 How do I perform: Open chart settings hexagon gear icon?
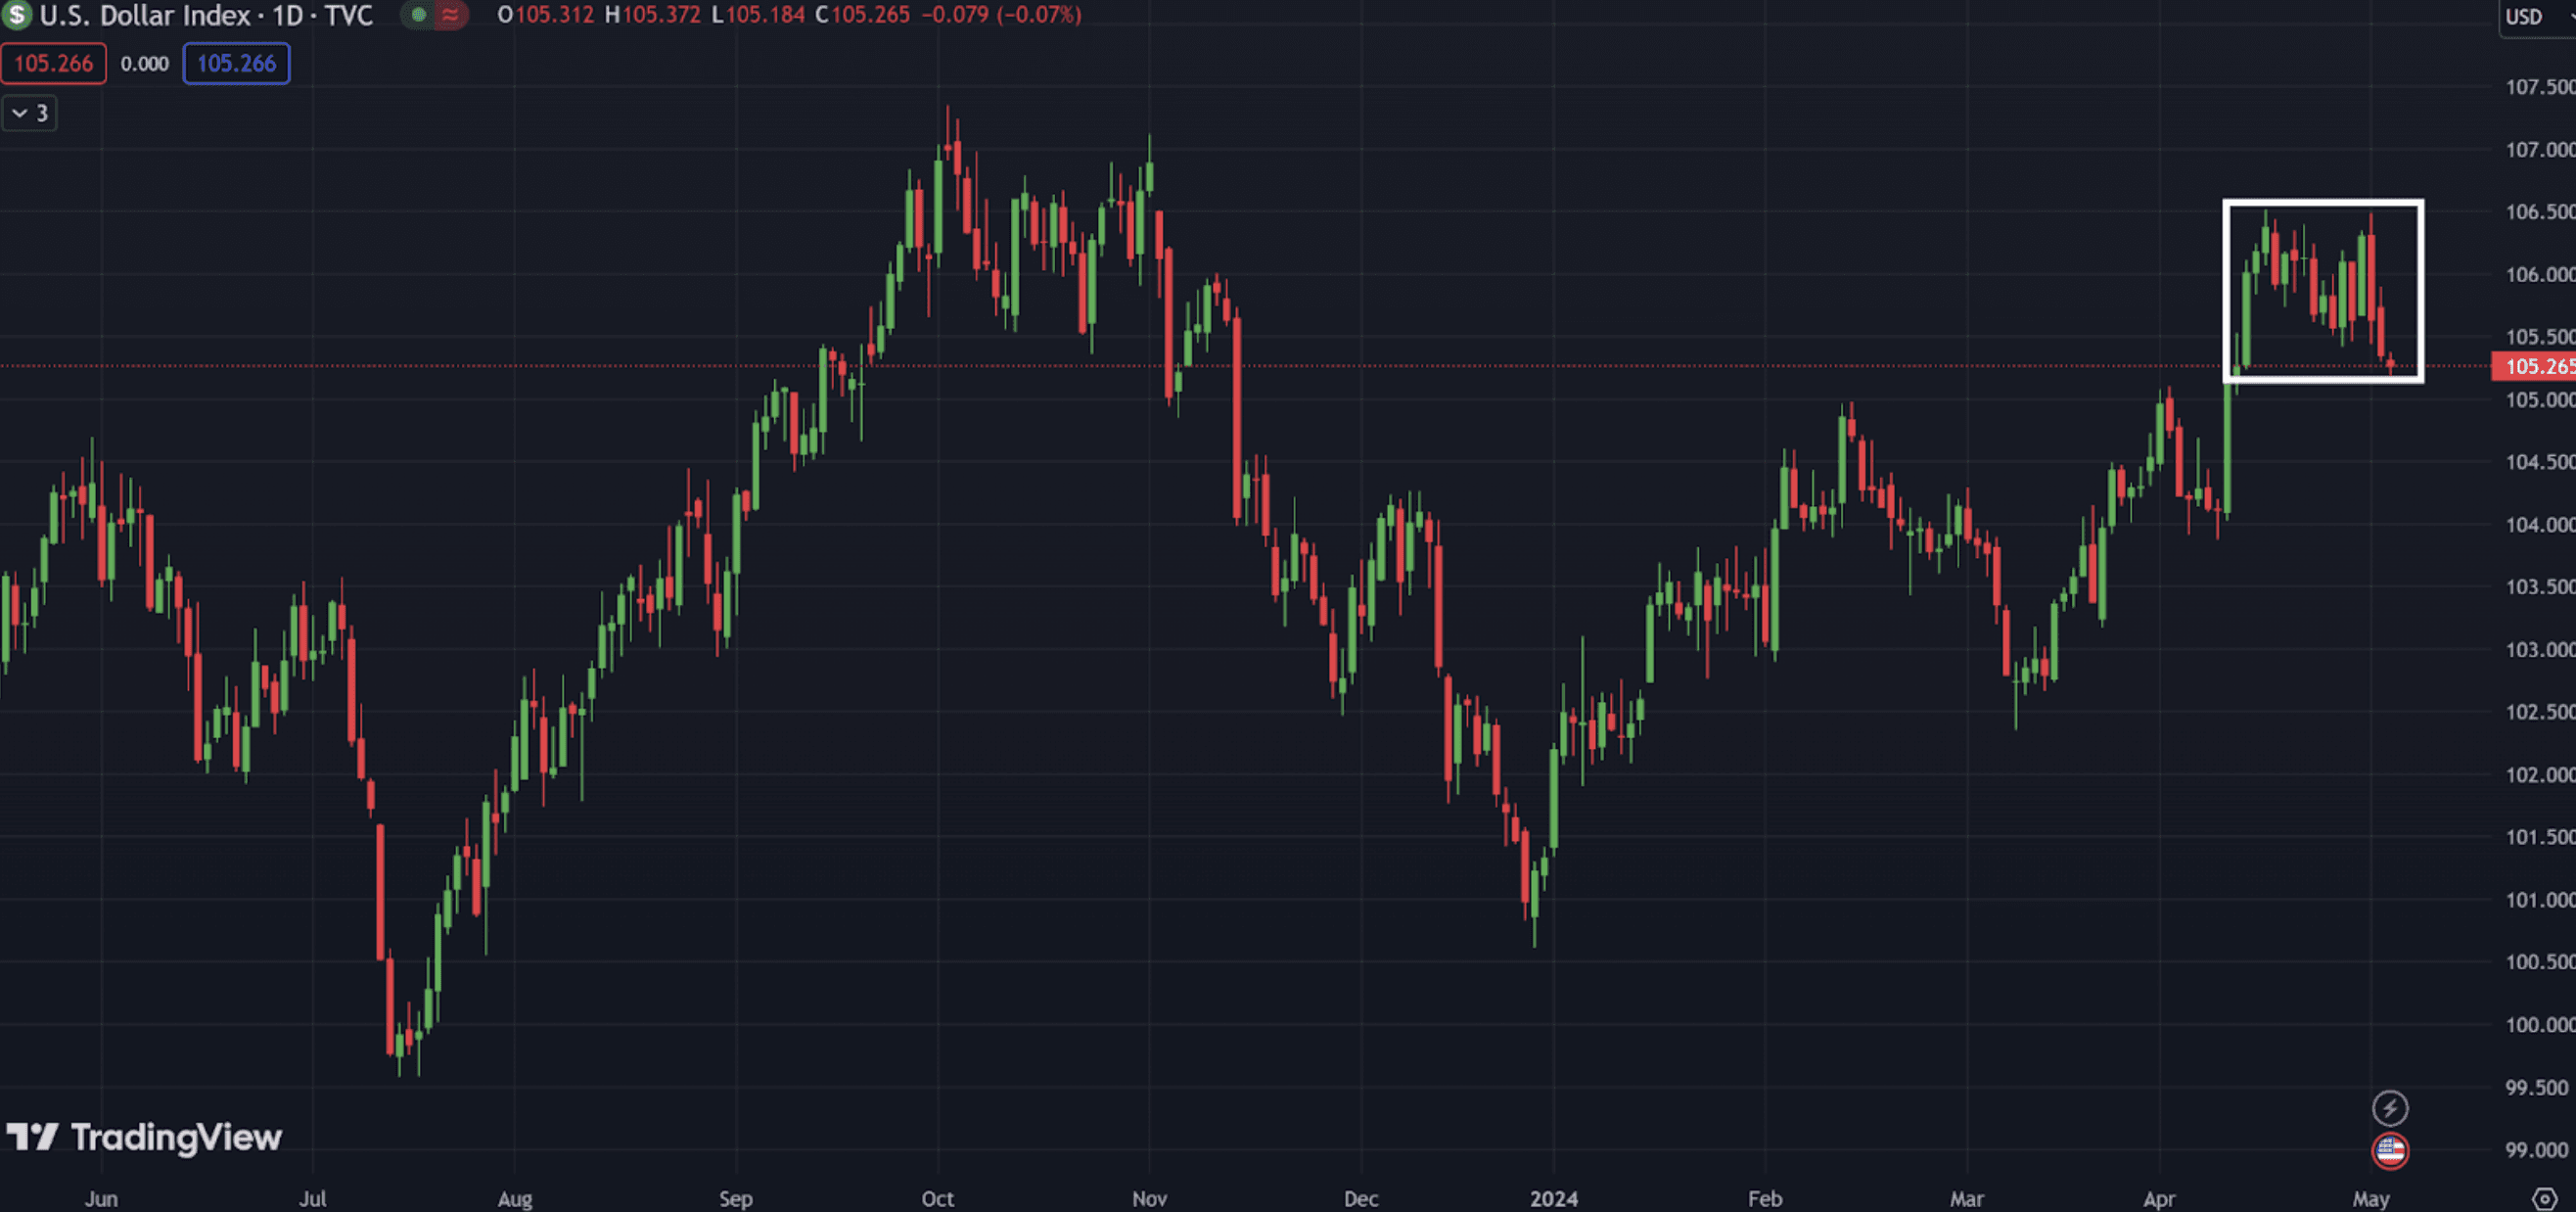(x=2544, y=1198)
